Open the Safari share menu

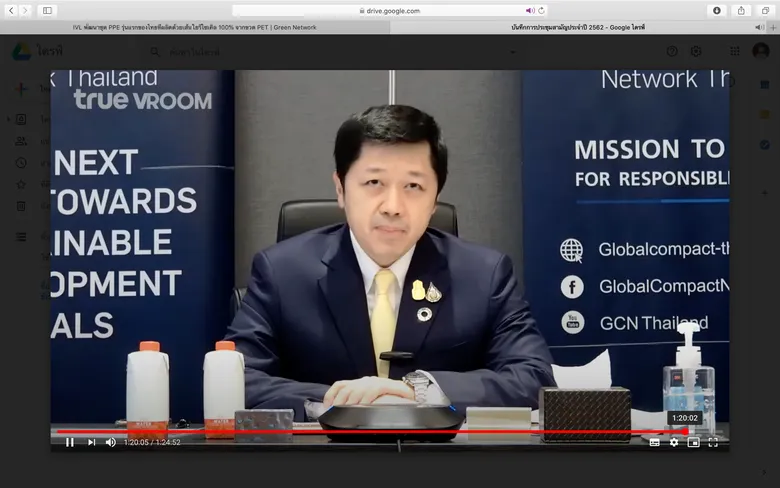741,10
